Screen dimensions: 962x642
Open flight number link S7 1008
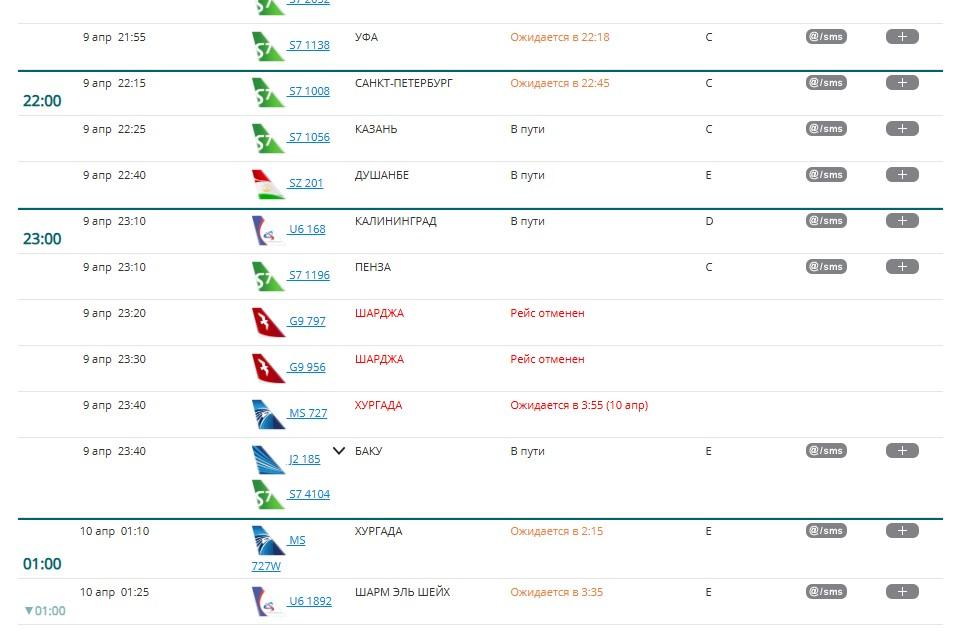click(309, 92)
